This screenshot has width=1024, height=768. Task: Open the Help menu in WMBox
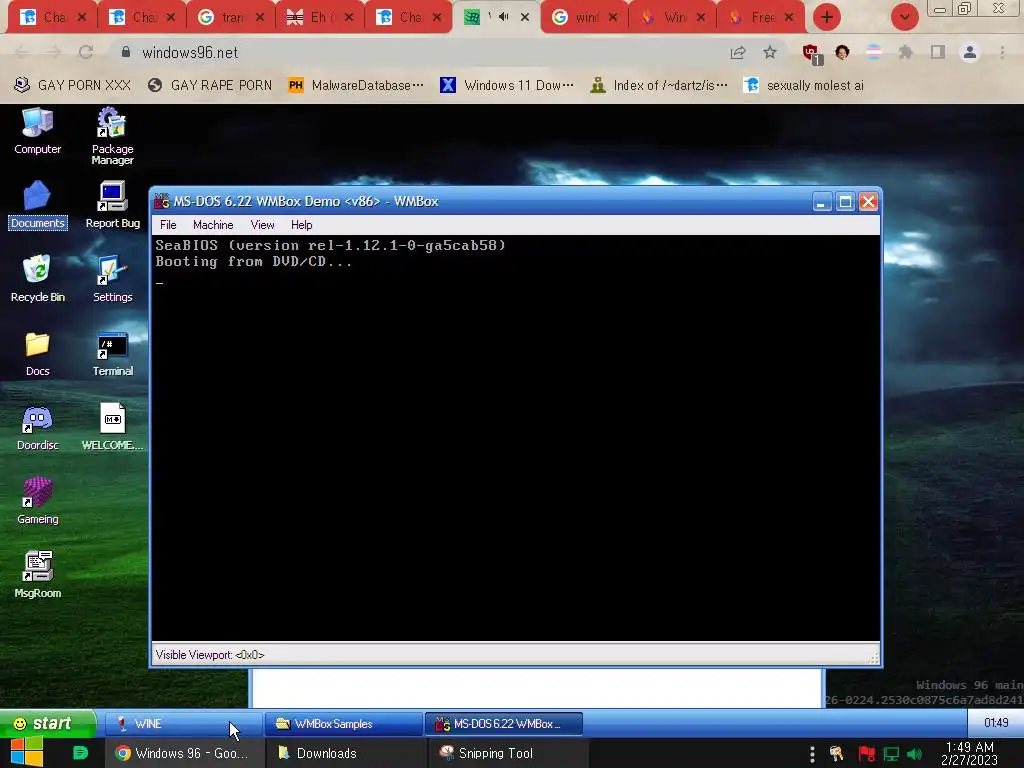point(301,225)
